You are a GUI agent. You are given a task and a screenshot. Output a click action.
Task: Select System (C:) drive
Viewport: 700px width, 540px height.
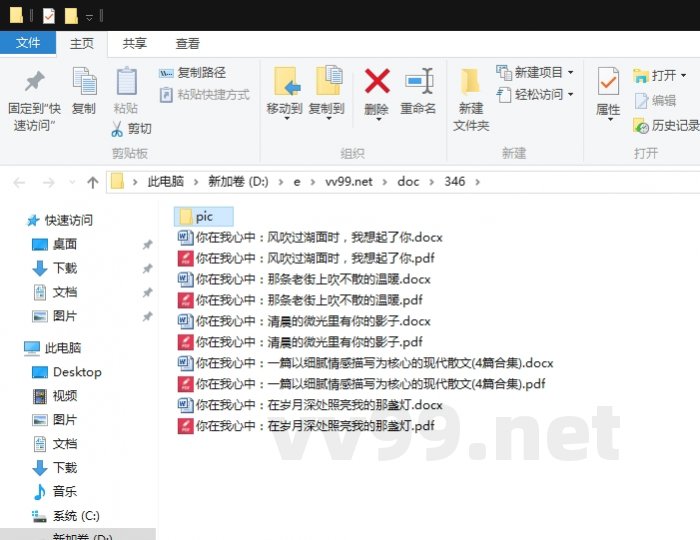tap(66, 516)
